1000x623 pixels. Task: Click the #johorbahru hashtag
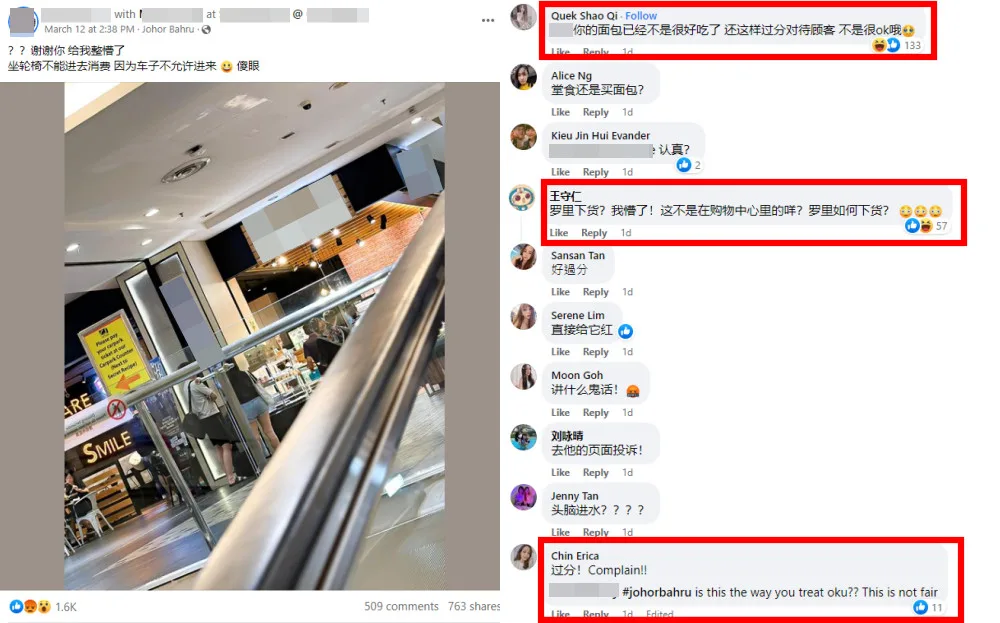click(x=657, y=592)
